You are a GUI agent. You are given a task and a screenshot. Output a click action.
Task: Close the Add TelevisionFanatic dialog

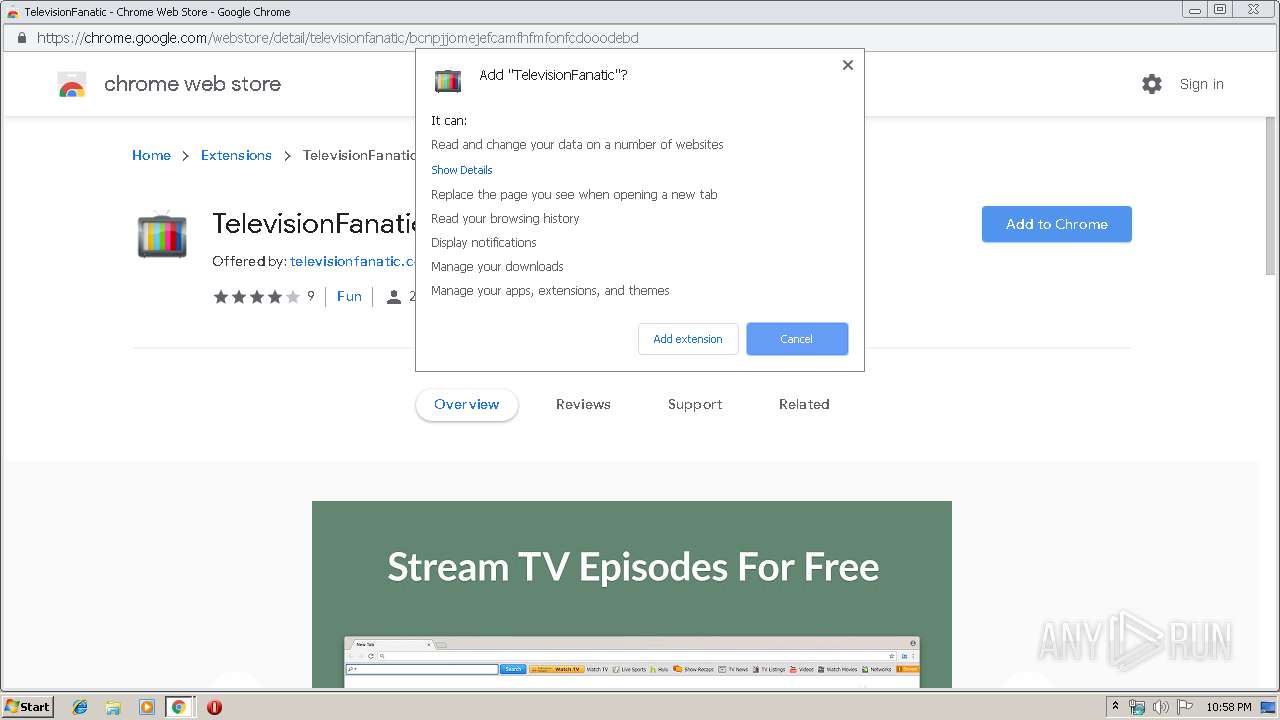(847, 65)
